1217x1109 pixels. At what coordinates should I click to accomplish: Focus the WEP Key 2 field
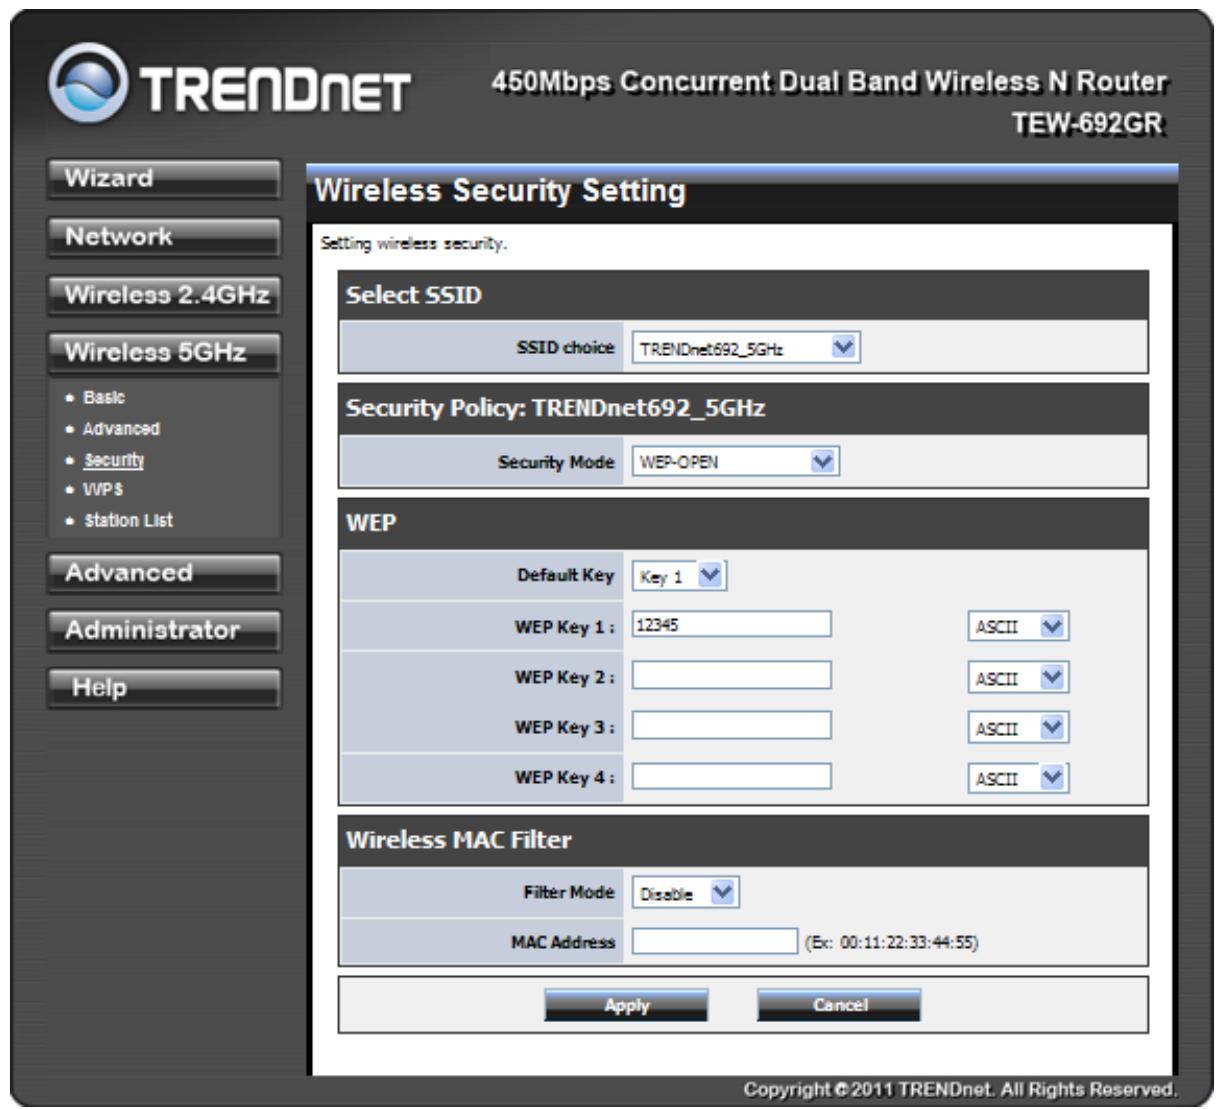pyautogui.click(x=731, y=675)
